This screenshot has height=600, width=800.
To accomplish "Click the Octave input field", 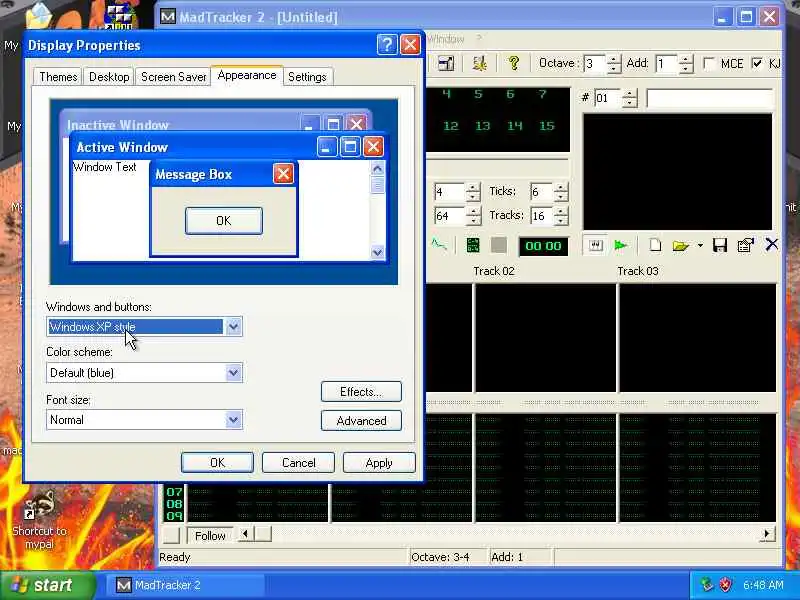I will pyautogui.click(x=595, y=64).
